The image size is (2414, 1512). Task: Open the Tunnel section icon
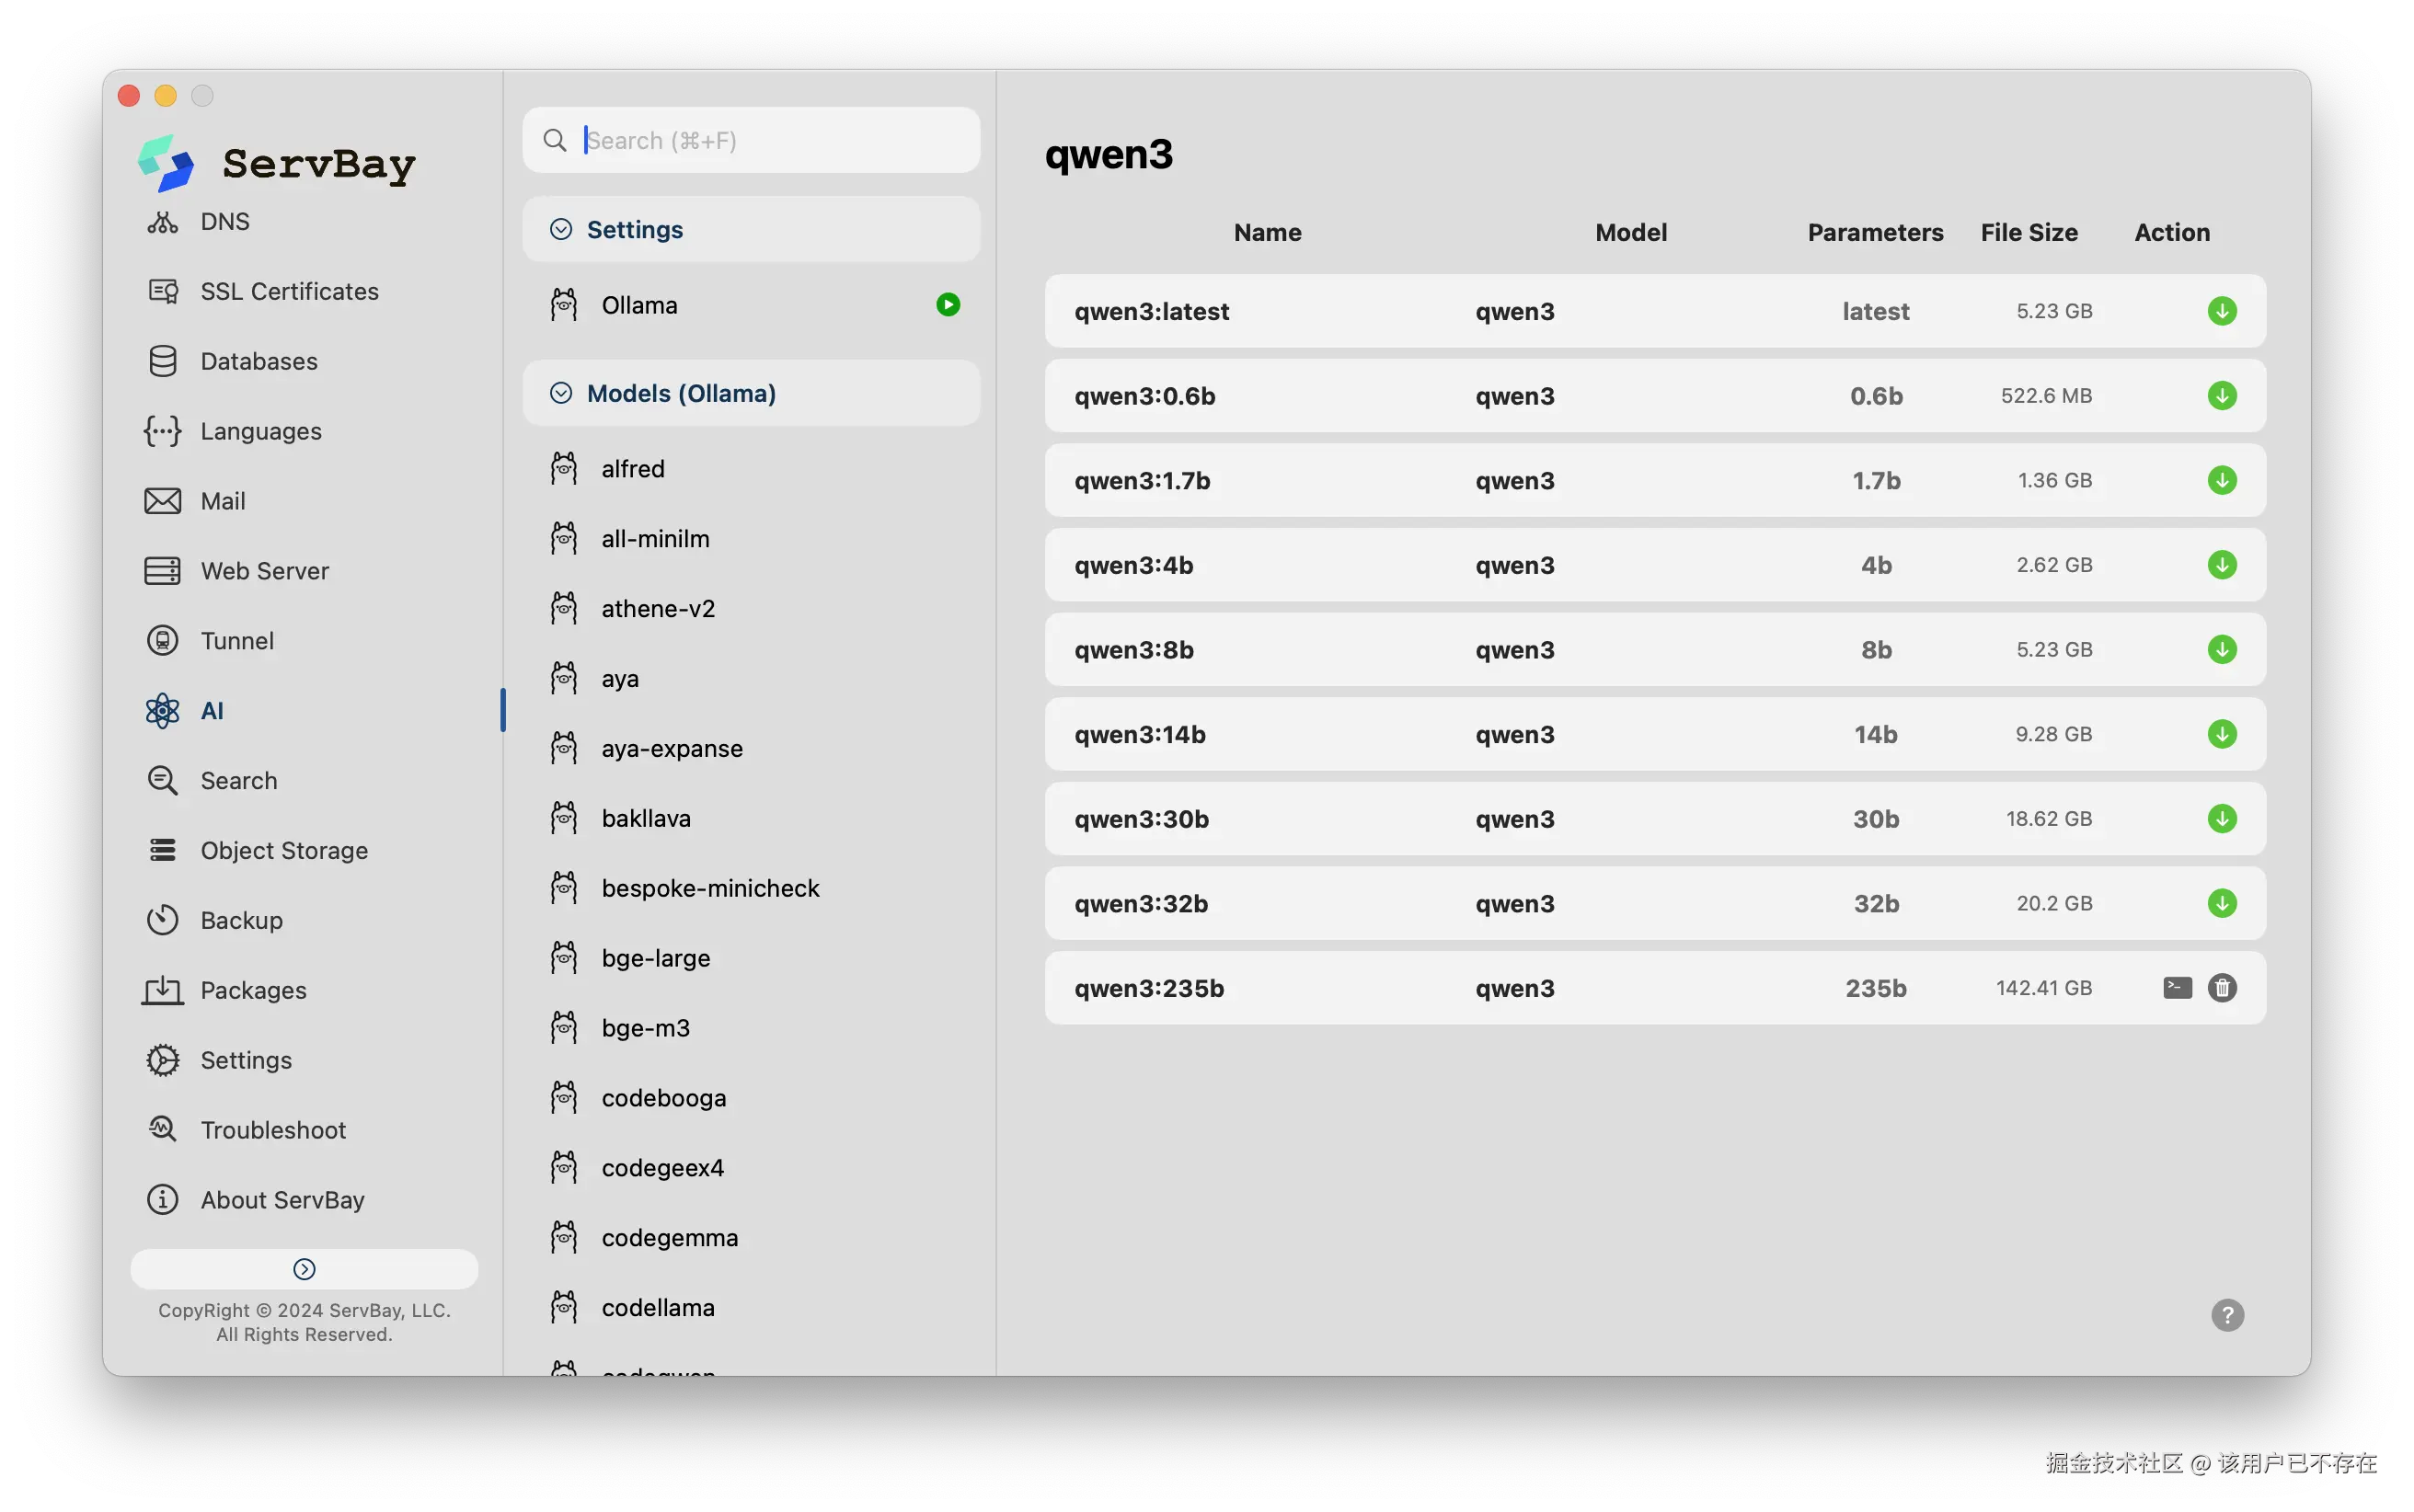[162, 641]
